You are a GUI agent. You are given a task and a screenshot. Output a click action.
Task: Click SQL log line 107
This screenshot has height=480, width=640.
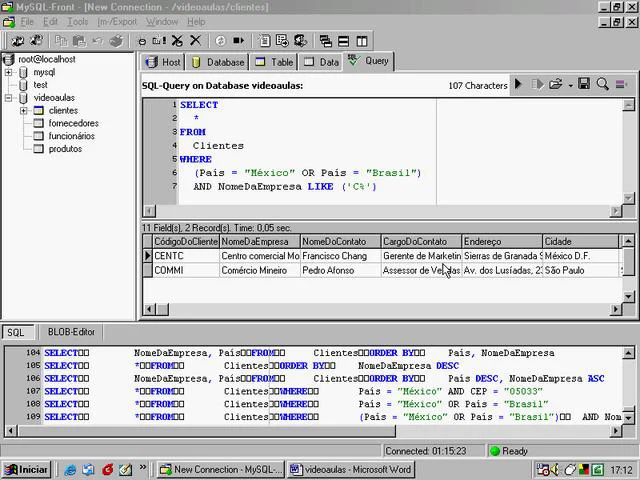314,391
